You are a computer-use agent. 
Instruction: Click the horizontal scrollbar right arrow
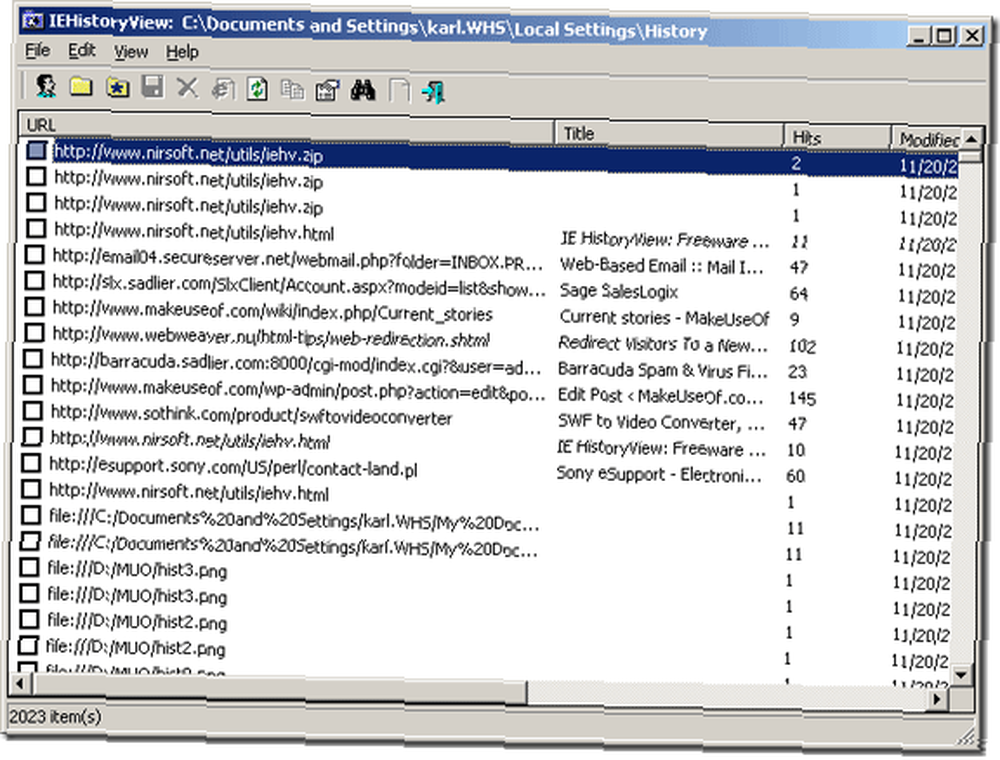[x=937, y=699]
